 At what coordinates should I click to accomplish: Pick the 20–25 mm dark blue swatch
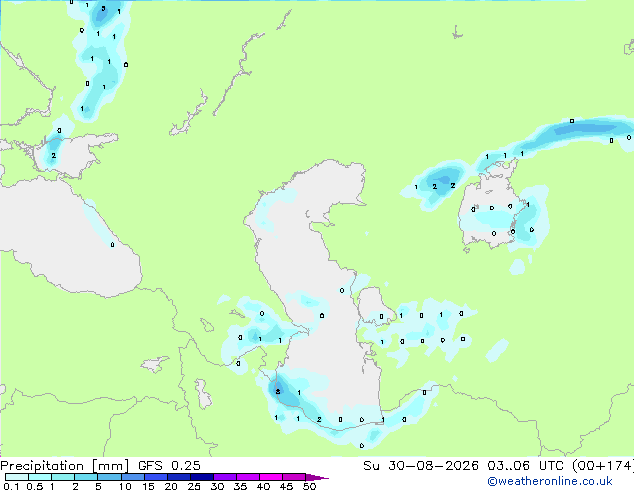pos(179,477)
